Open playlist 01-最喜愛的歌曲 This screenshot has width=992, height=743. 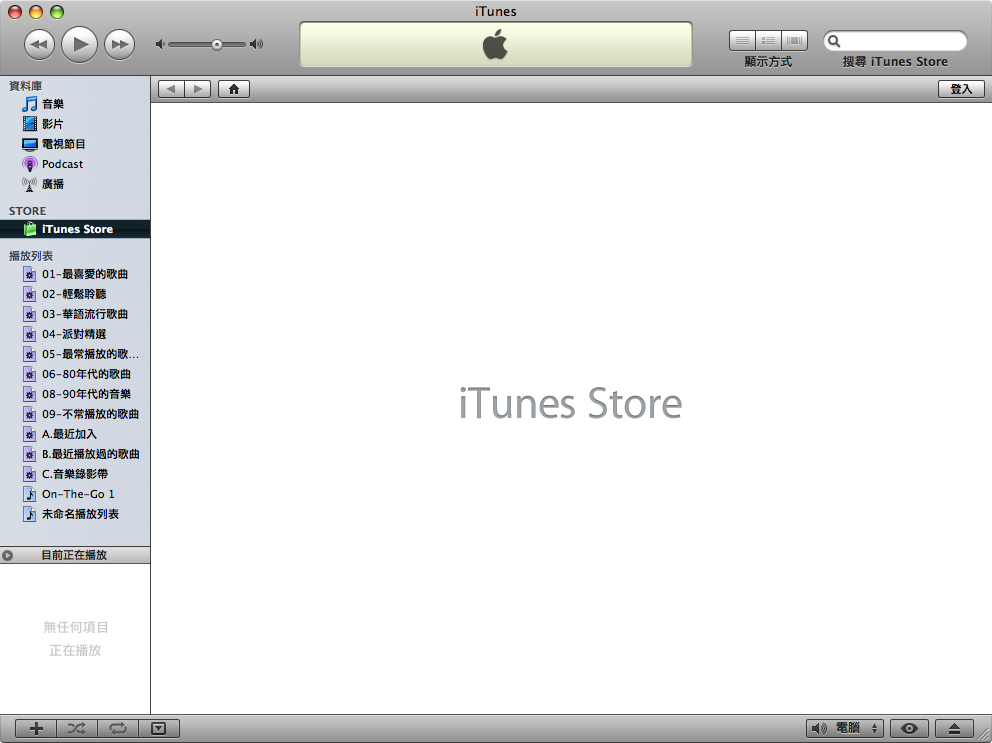(x=75, y=274)
